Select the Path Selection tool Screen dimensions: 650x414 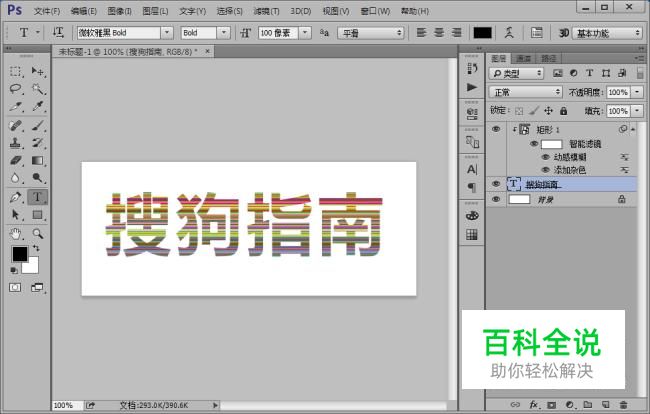(16, 215)
